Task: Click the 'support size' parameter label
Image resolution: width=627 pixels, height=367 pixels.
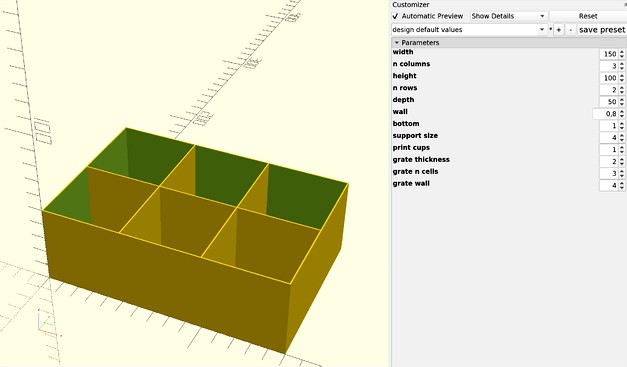Action: pyautogui.click(x=415, y=136)
